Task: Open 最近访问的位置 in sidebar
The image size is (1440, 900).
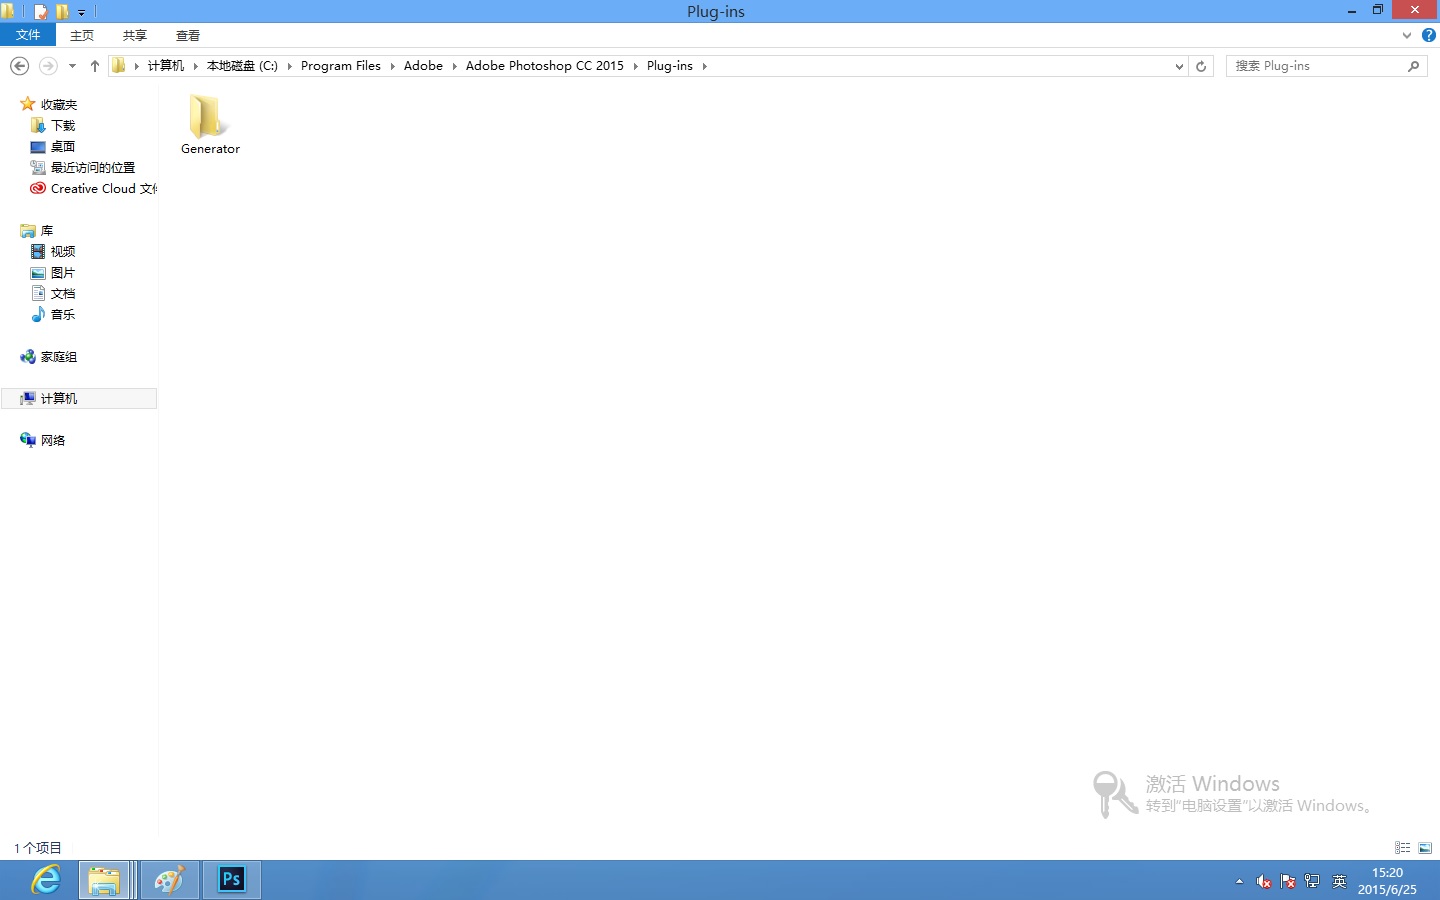Action: pyautogui.click(x=93, y=167)
